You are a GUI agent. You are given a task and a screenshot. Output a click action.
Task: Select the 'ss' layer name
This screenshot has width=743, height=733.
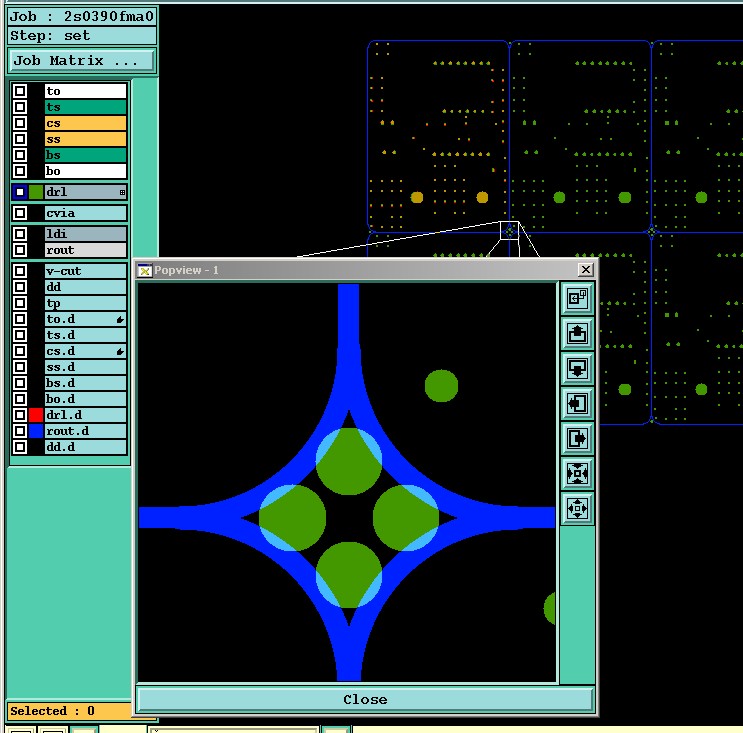[x=86, y=139]
